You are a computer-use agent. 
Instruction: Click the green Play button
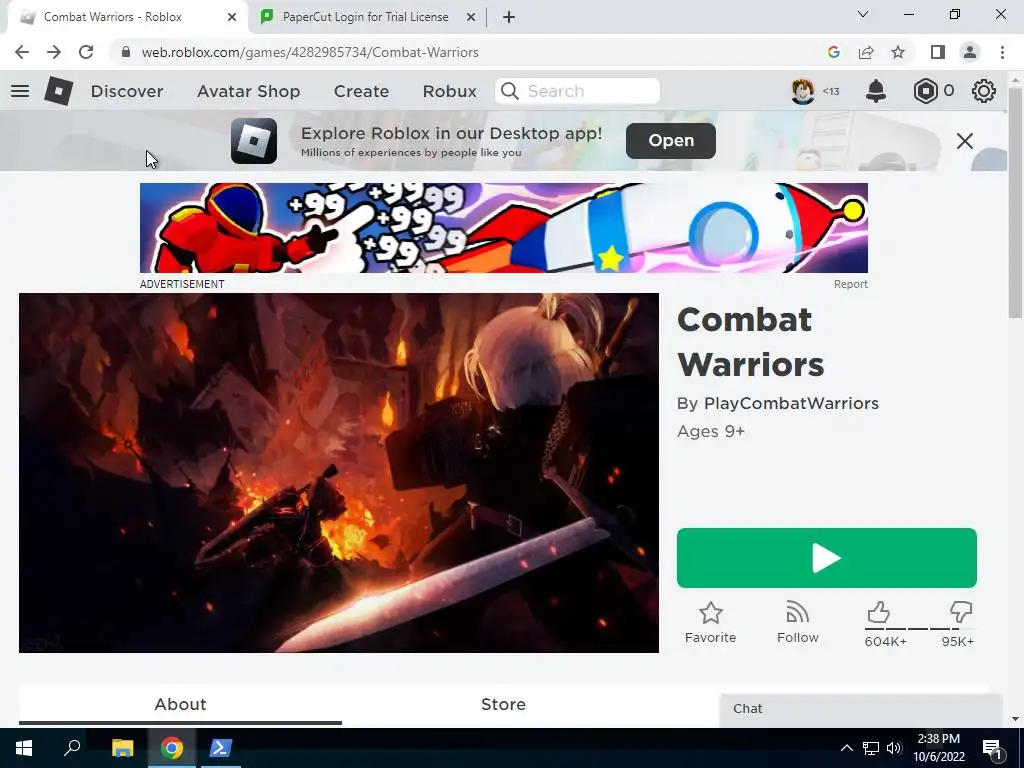click(x=827, y=558)
